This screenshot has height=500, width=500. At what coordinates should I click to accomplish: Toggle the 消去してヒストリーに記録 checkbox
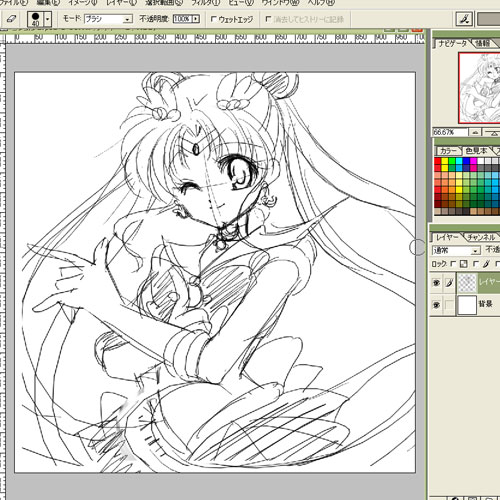[268, 19]
